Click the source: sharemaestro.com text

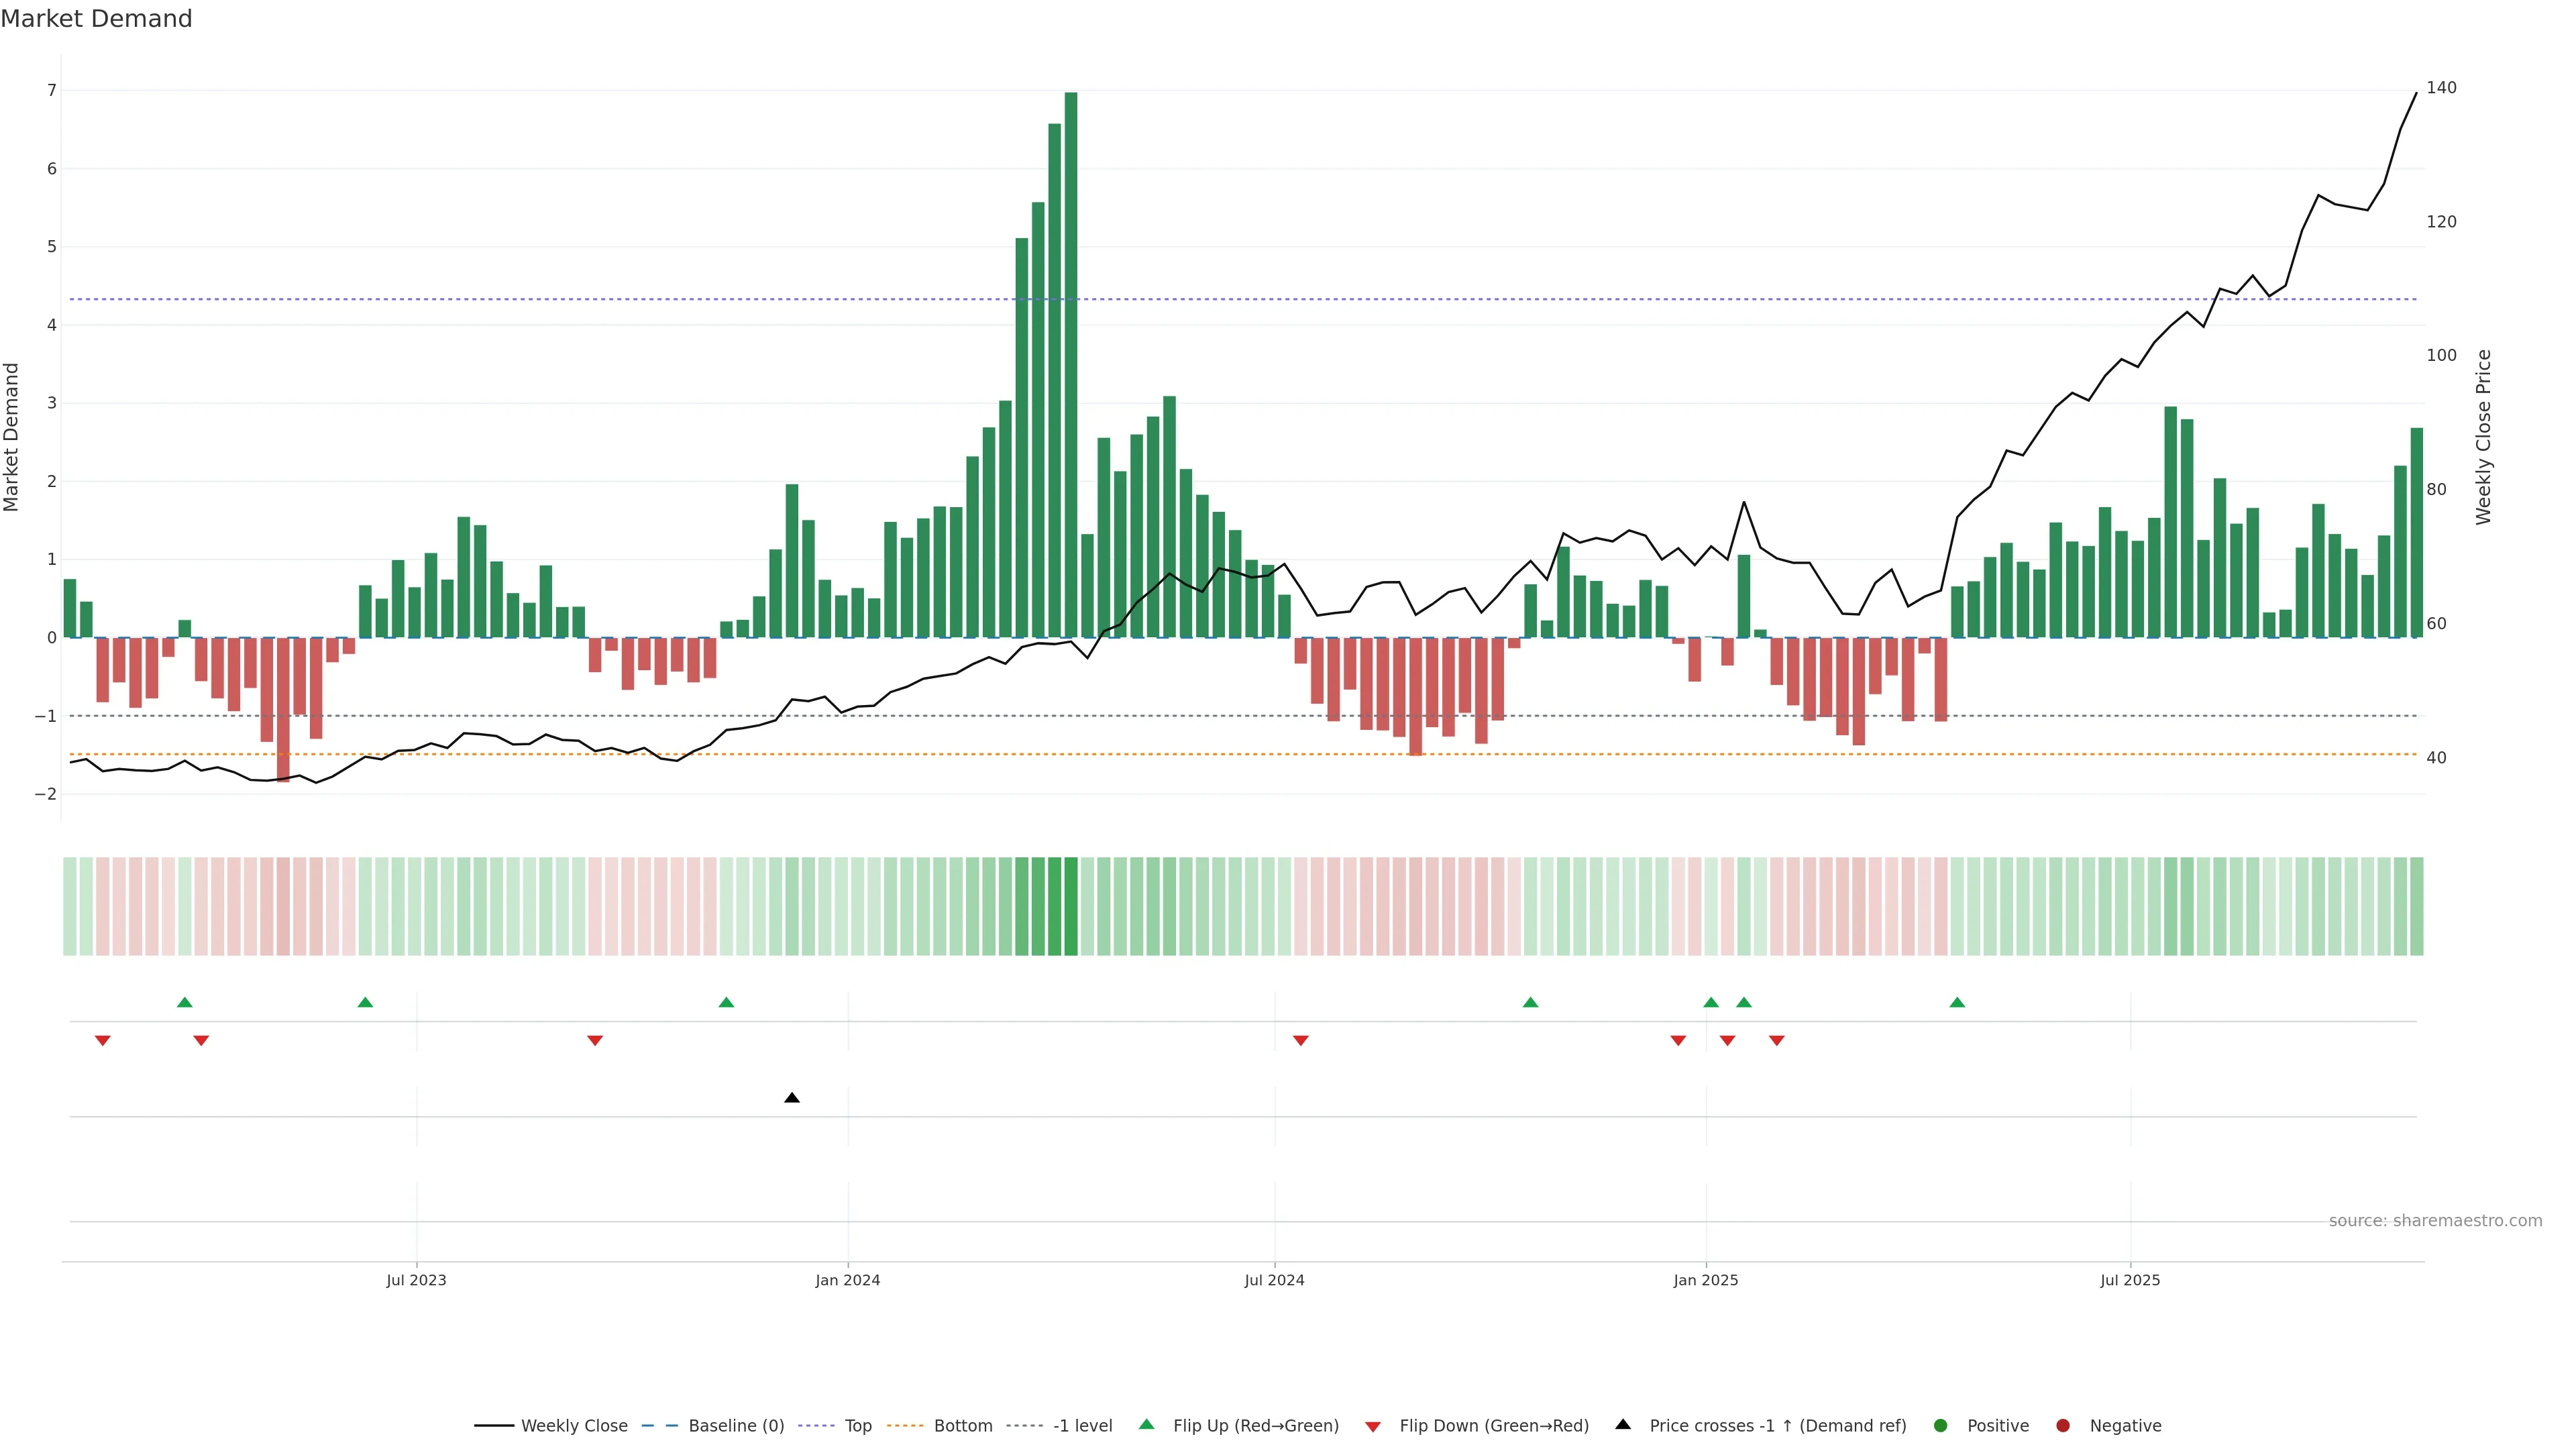tap(2435, 1221)
